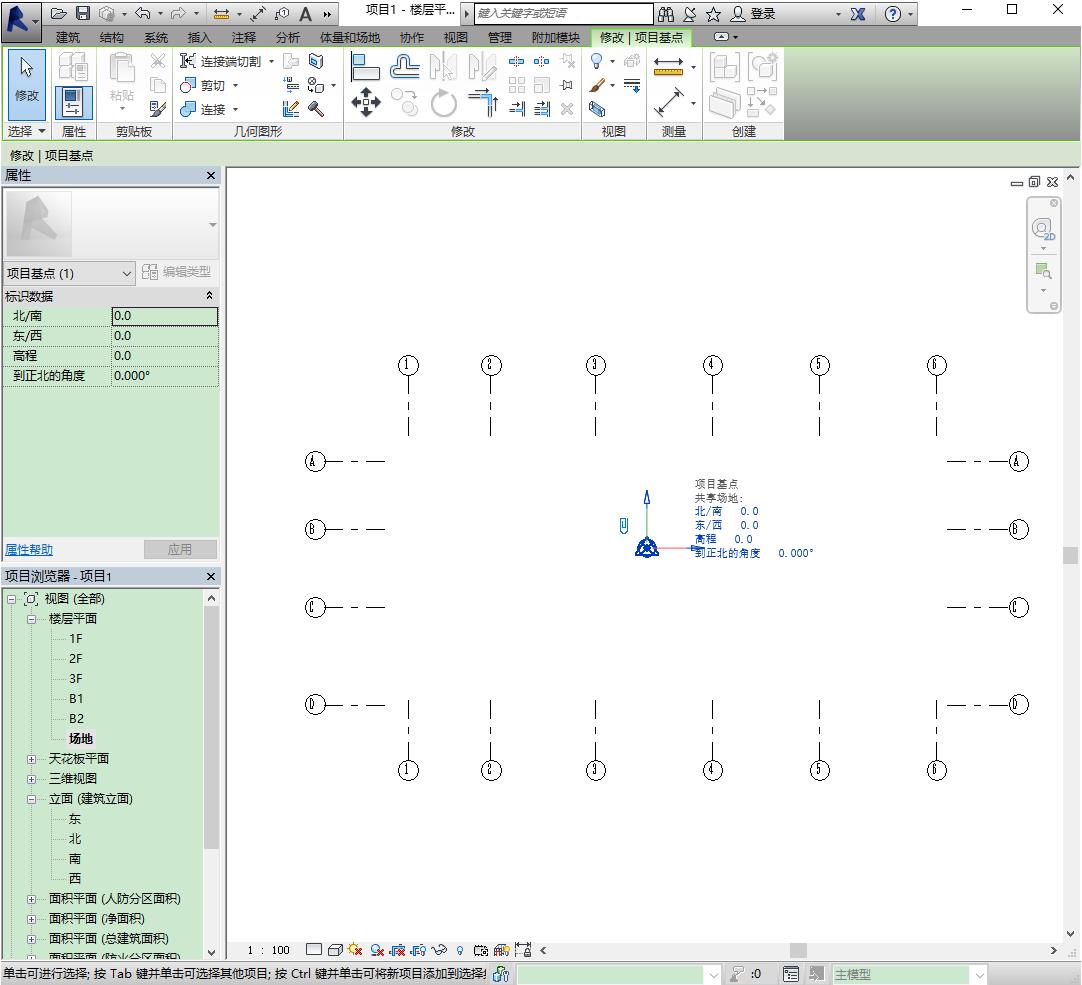Viewport: 1082px width, 985px height.
Task: Open the 建筑 ribbon tab
Action: click(68, 37)
